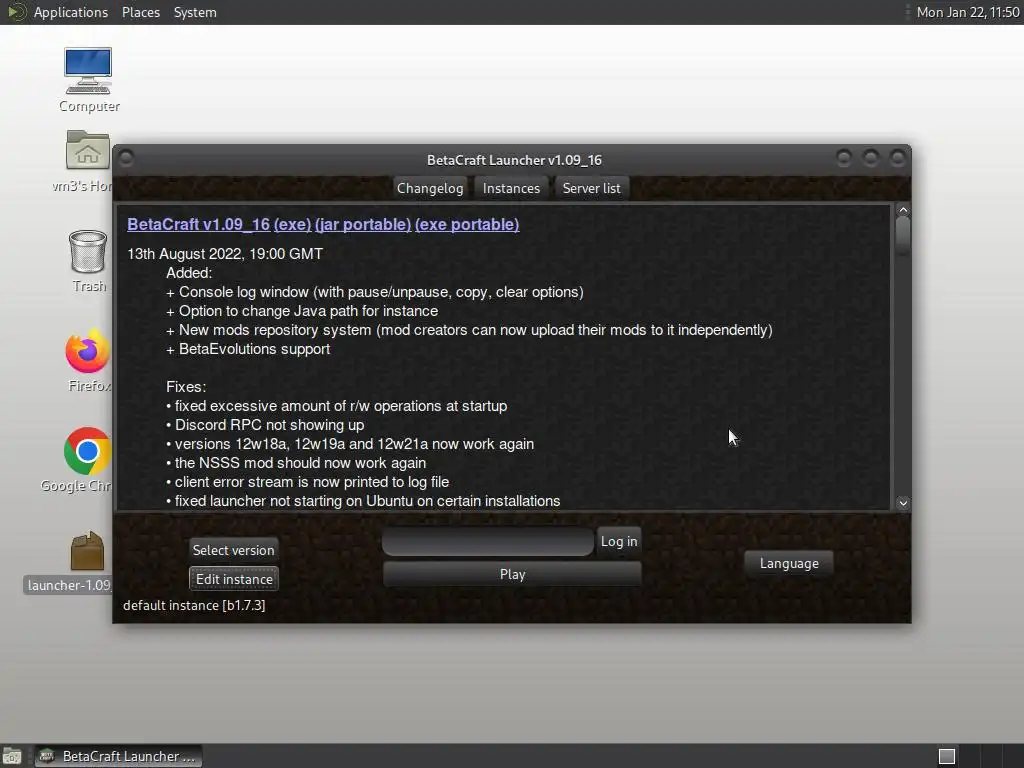Open the Places menu
The image size is (1024, 768).
(x=141, y=12)
